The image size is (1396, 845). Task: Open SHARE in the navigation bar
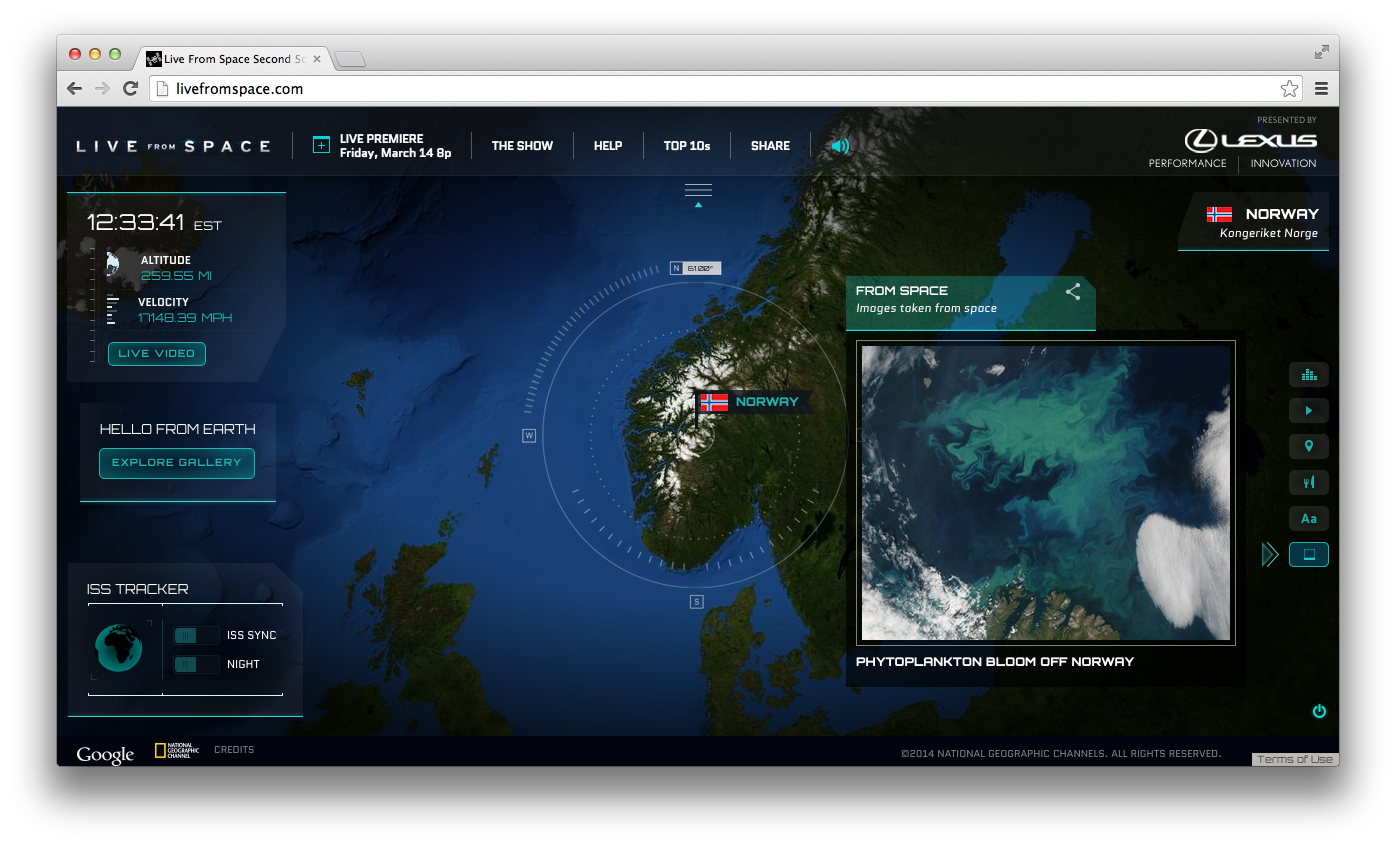770,146
